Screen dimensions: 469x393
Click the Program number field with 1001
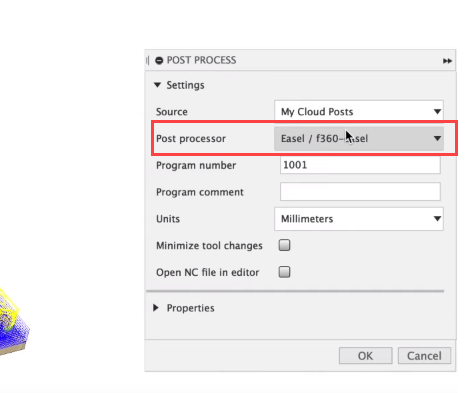[360, 165]
